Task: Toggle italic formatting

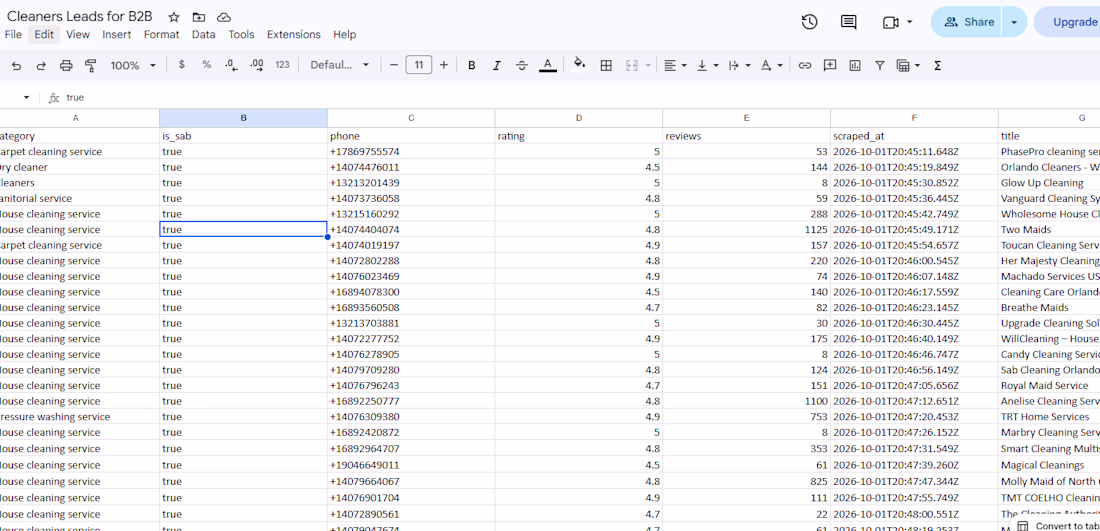Action: coord(497,65)
